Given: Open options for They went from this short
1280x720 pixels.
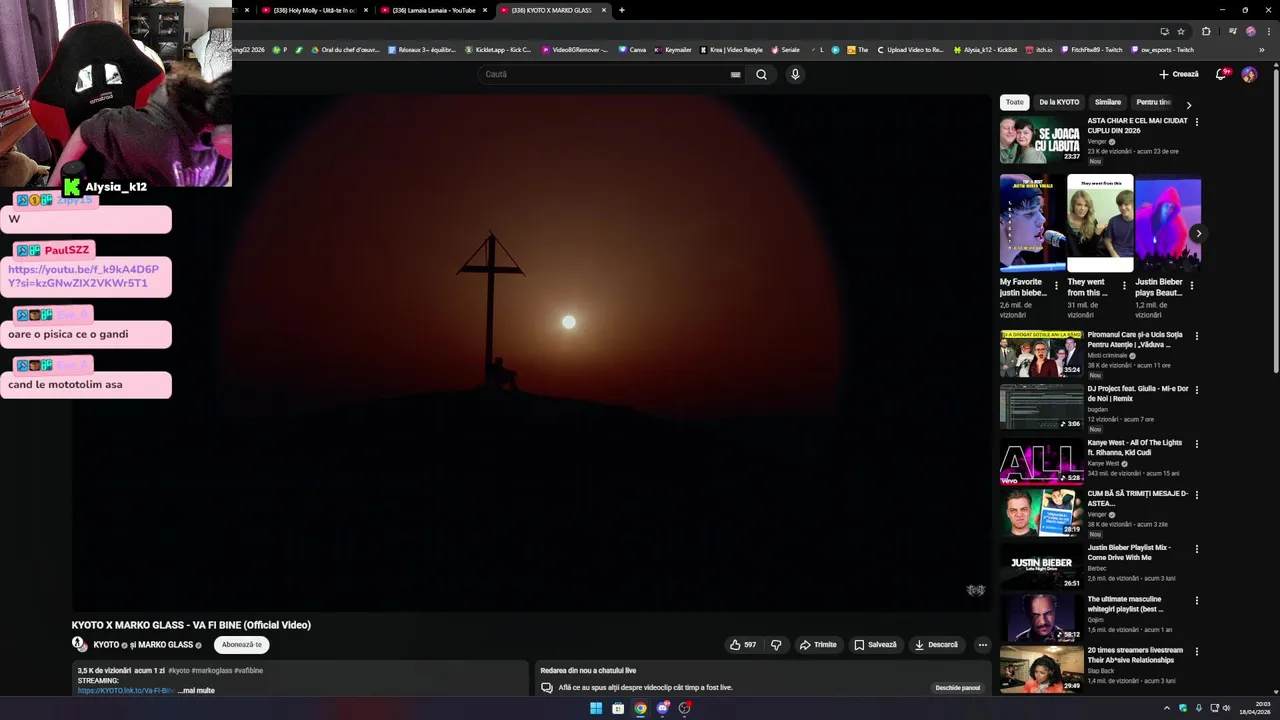Looking at the screenshot, I should (1124, 286).
